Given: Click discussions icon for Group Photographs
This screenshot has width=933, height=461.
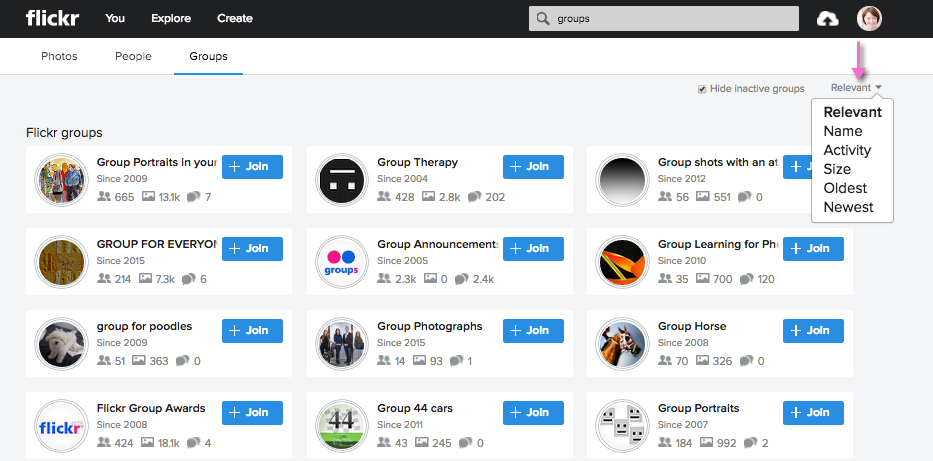Looking at the screenshot, I should 456,361.
